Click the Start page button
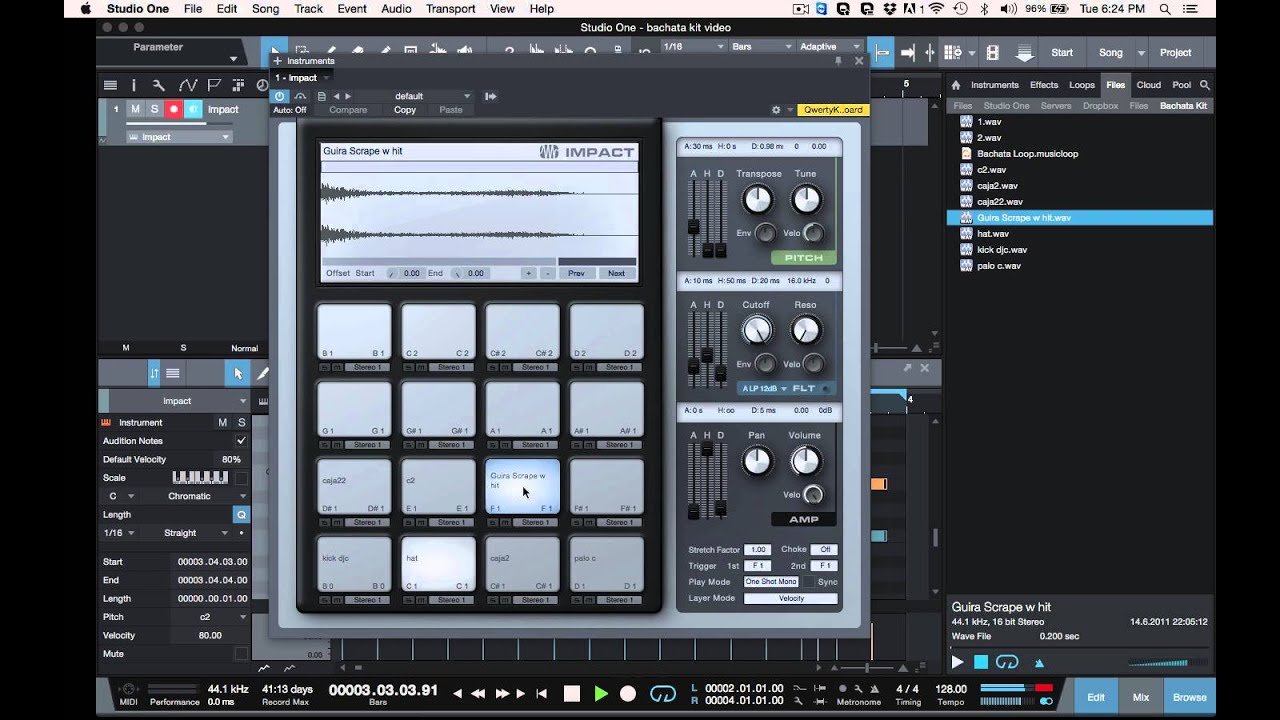Viewport: 1280px width, 720px height. (x=1062, y=52)
